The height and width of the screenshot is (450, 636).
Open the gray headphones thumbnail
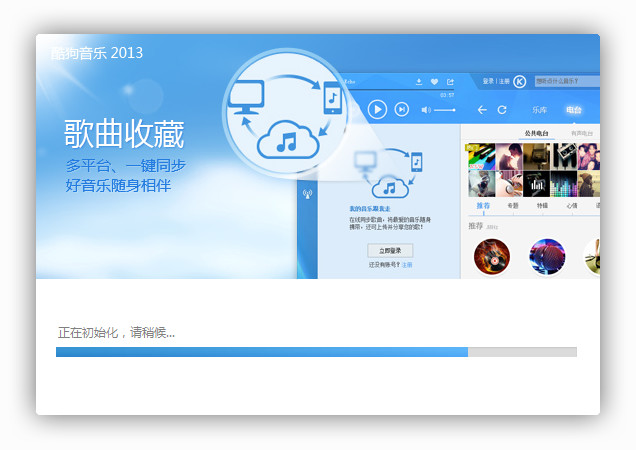point(481,184)
